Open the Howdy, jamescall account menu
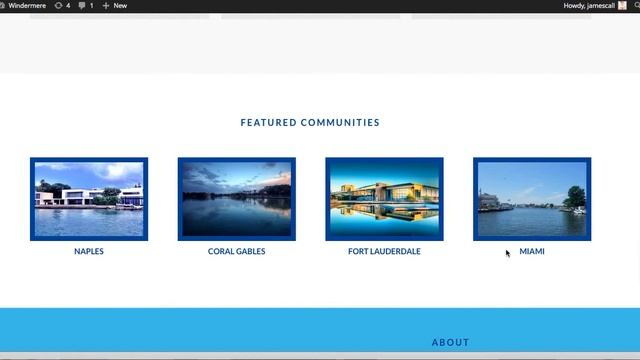The image size is (640, 360). 589,6
